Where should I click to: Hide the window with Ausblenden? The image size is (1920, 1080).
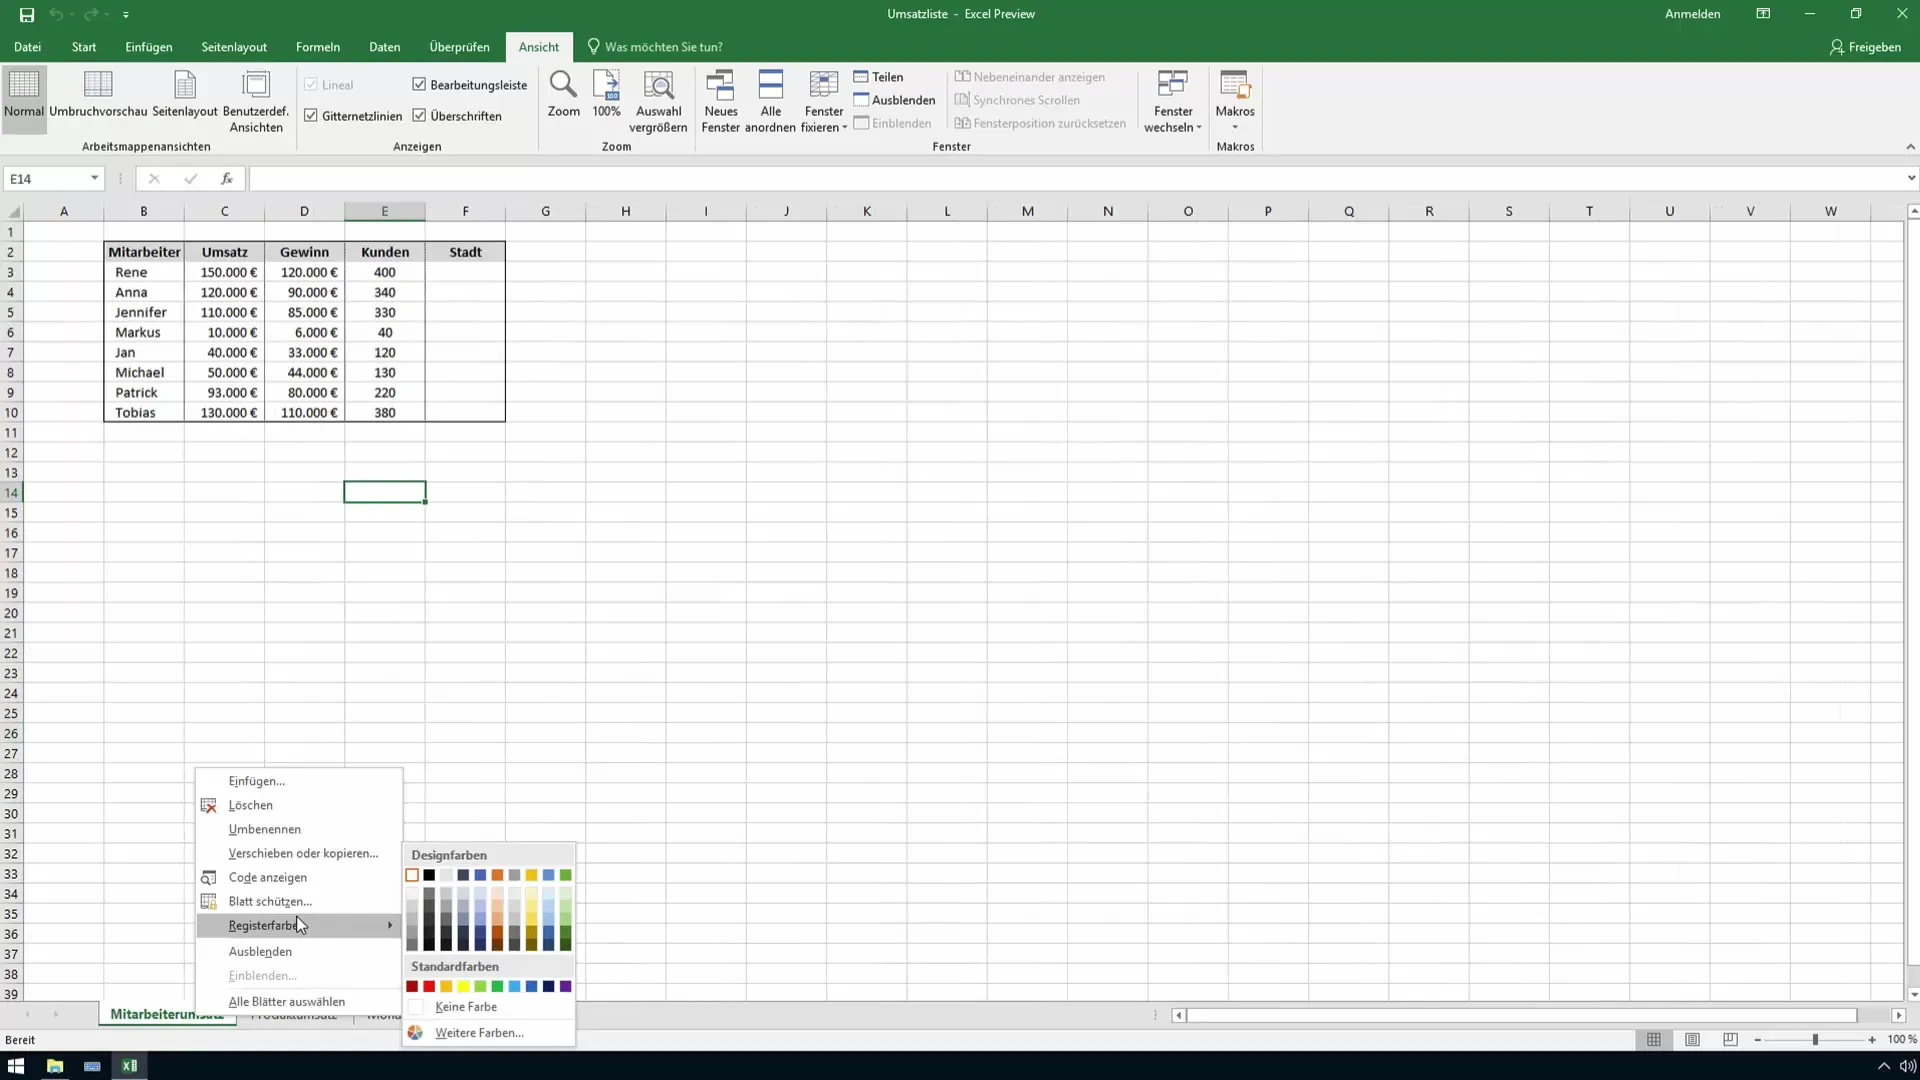click(894, 100)
